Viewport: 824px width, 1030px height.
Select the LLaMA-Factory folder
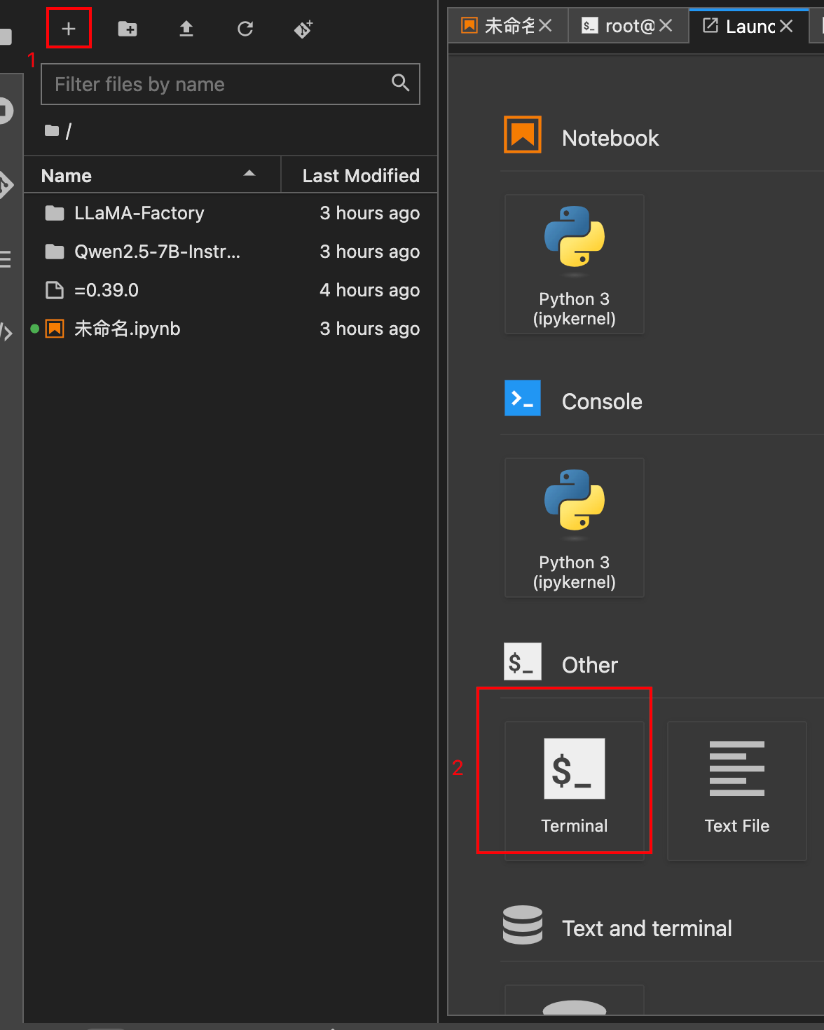click(x=230, y=213)
